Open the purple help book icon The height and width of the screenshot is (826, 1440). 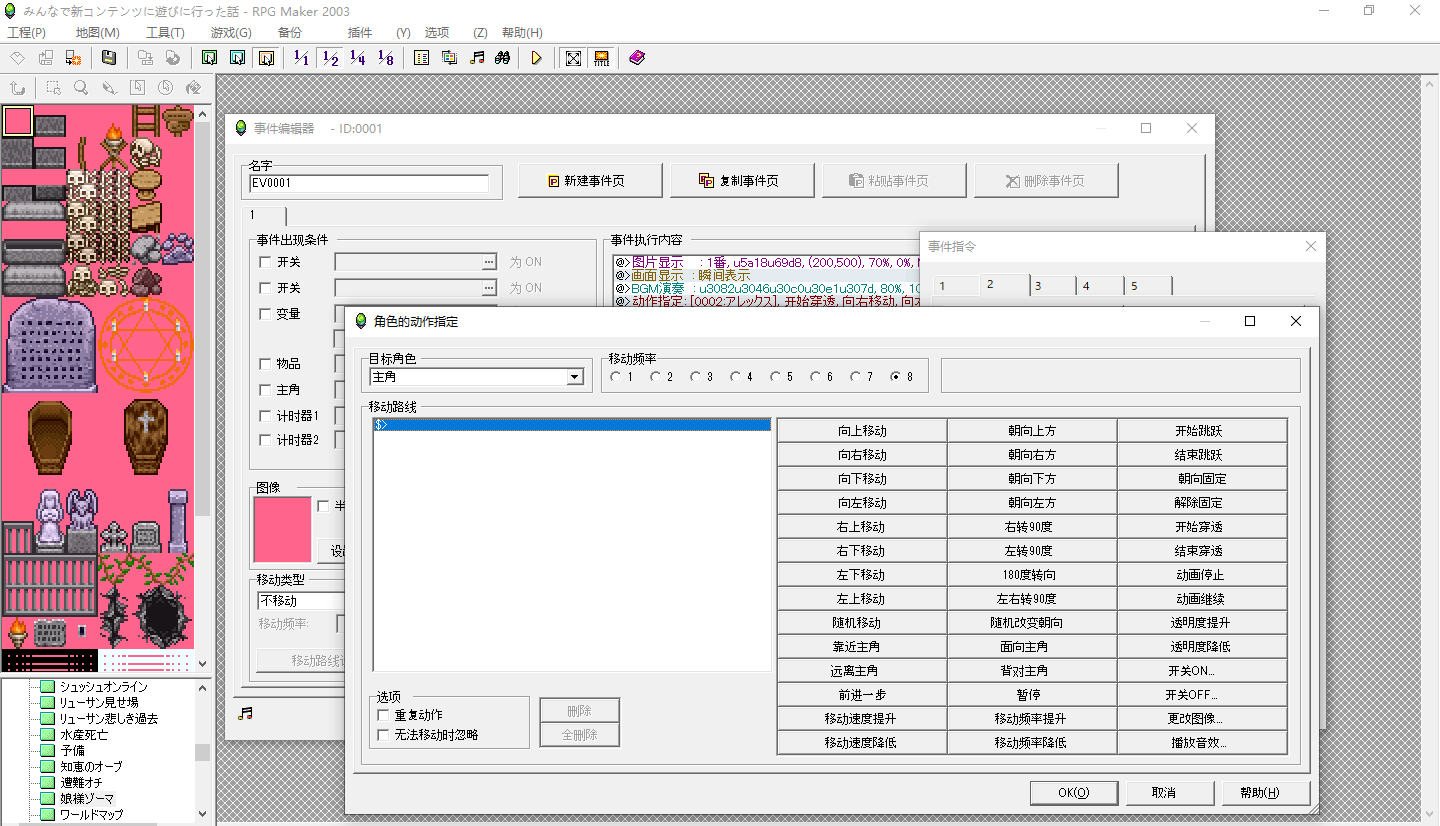tap(637, 58)
